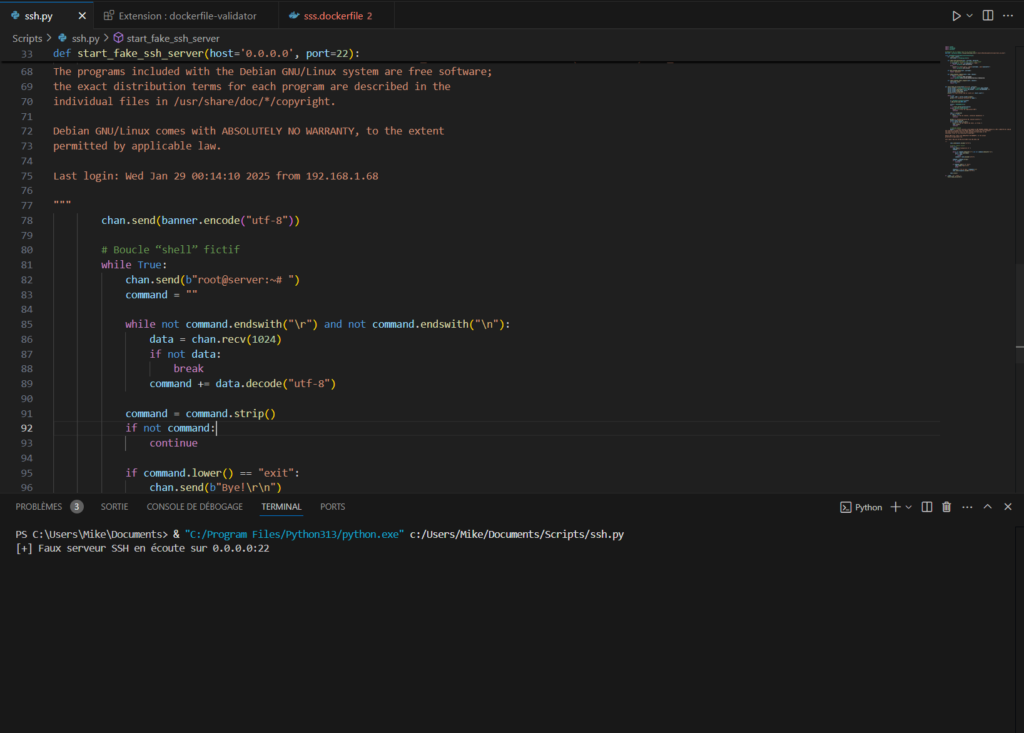Maximize the panel with chevron up
Screen dimensions: 1024x733
click(x=987, y=507)
